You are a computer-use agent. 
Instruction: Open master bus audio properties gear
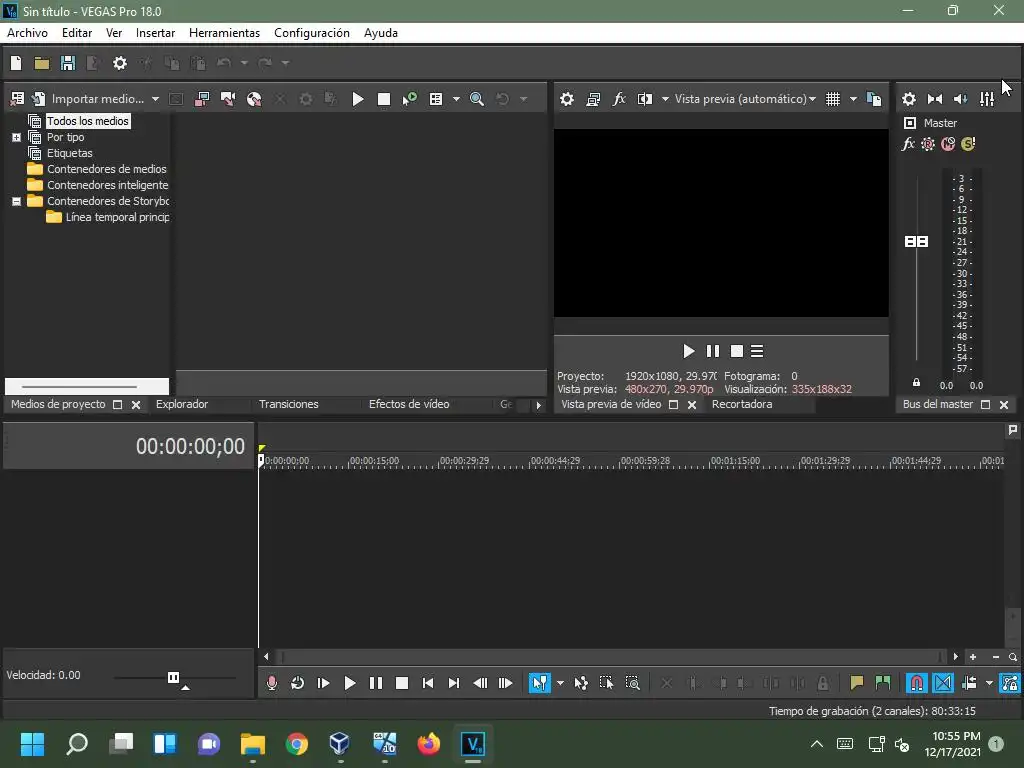click(908, 99)
